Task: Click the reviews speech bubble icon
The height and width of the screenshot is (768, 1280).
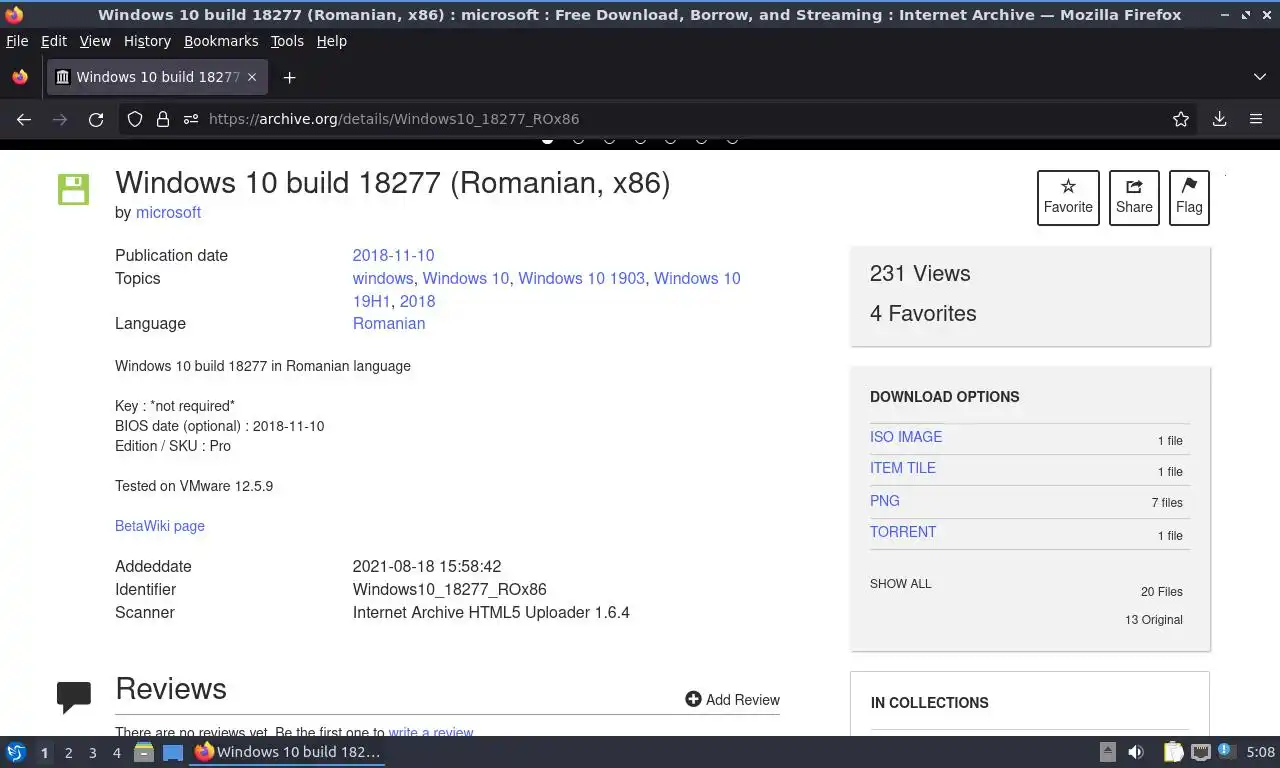Action: (74, 697)
